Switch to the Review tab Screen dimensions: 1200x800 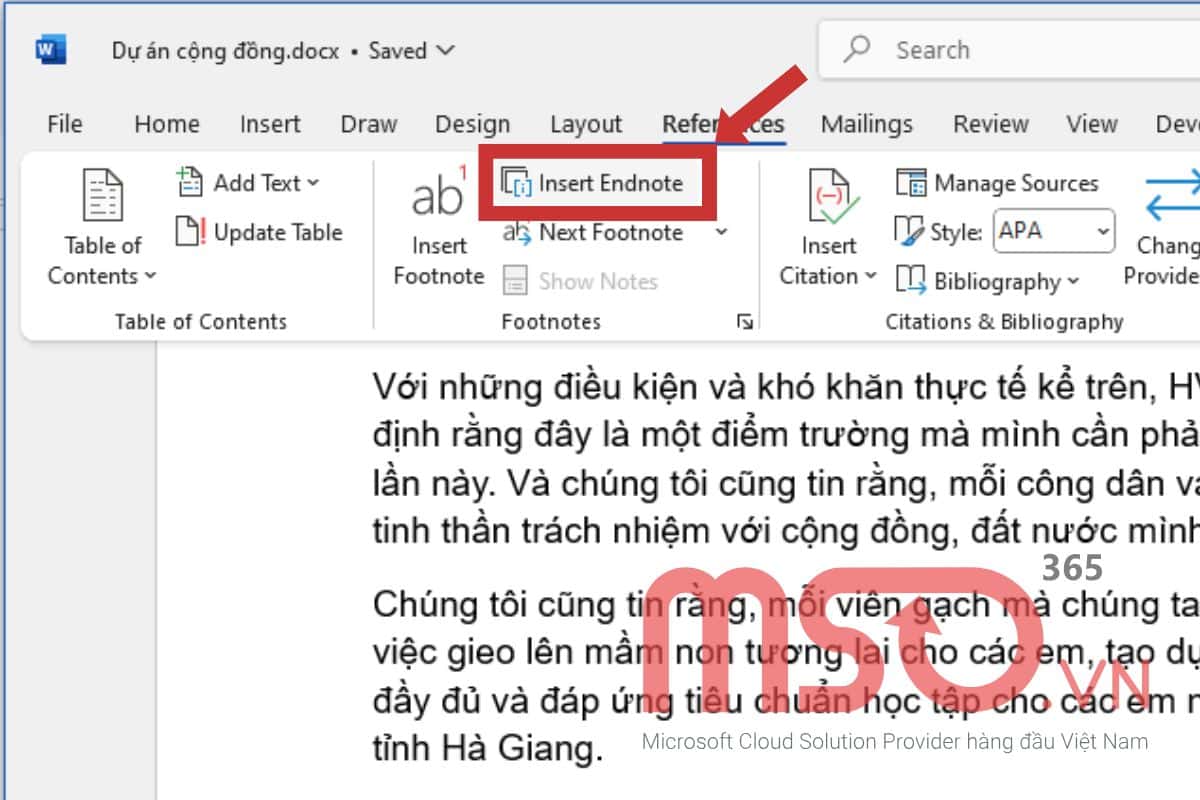point(991,124)
